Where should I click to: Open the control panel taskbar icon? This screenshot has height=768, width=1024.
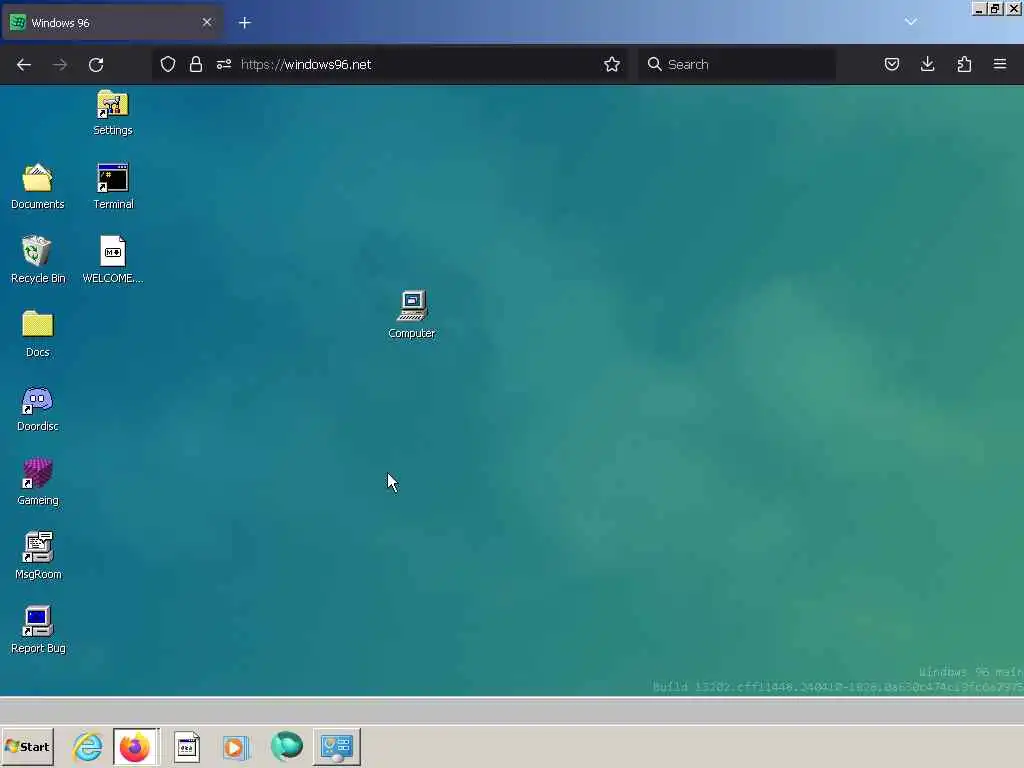click(x=337, y=746)
